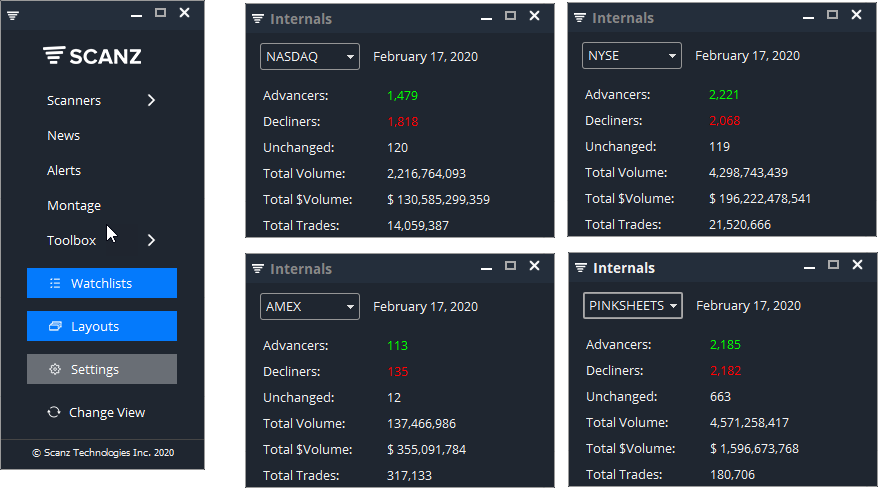Maximize the main Scanz window
879x489 pixels.
point(160,12)
